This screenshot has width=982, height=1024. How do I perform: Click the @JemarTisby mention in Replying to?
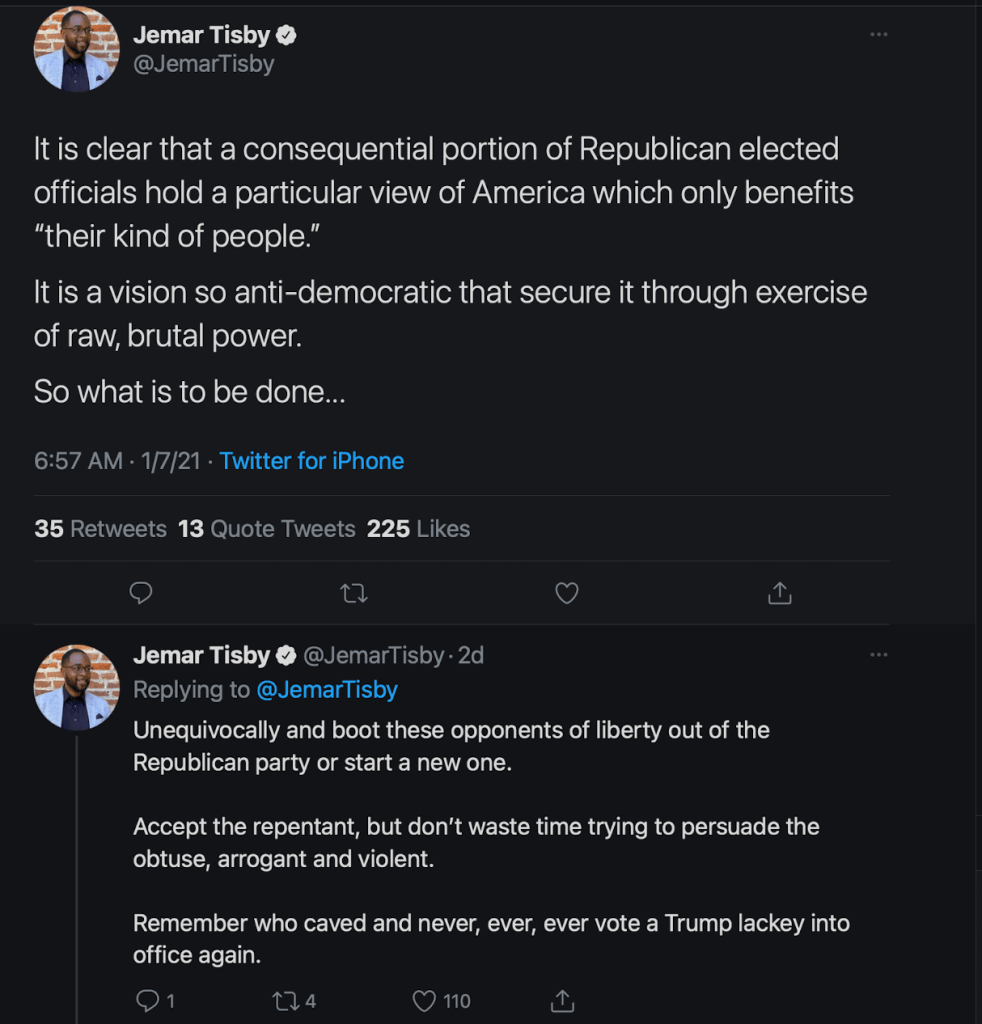click(327, 689)
